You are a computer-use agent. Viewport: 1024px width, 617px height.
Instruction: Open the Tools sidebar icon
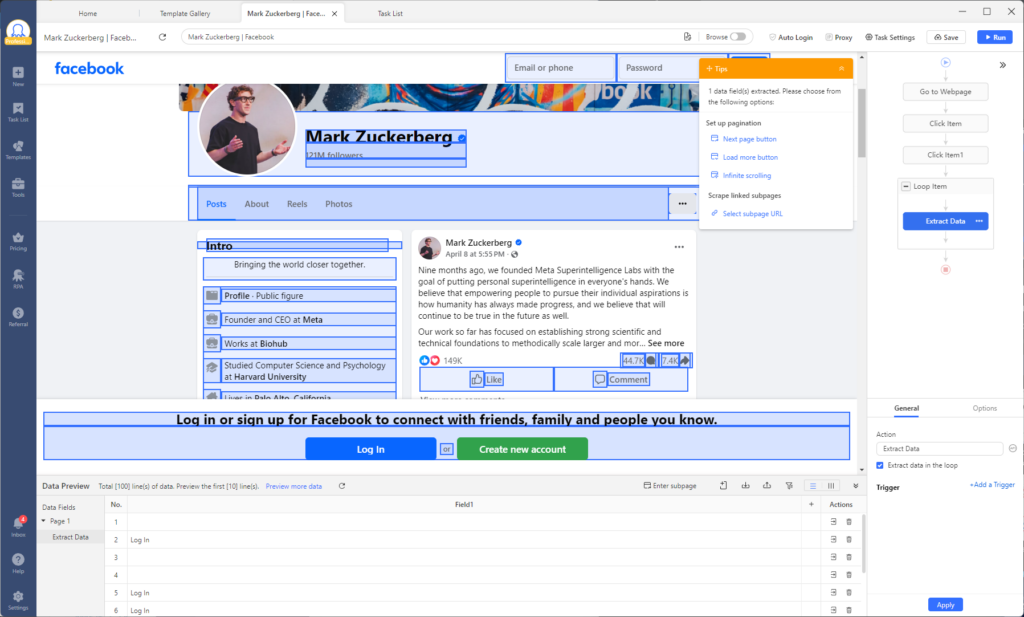pyautogui.click(x=18, y=187)
